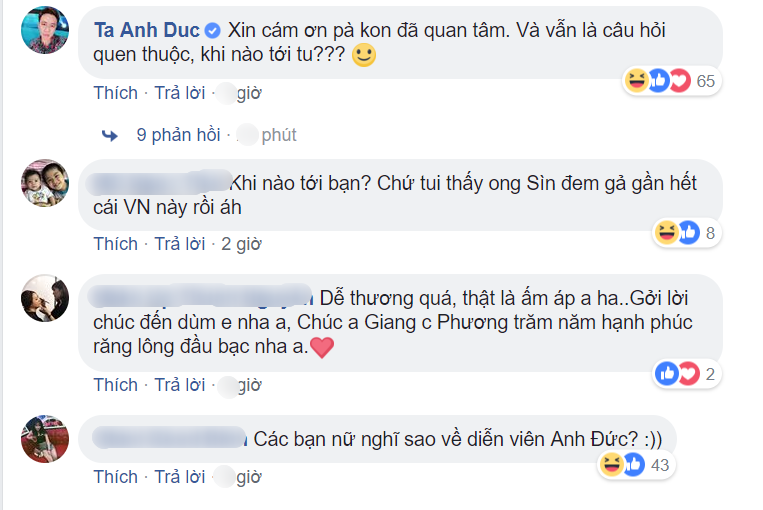Viewport: 763px width, 510px height.
Task: View reactions with count 43 on last comment
Action: point(636,465)
